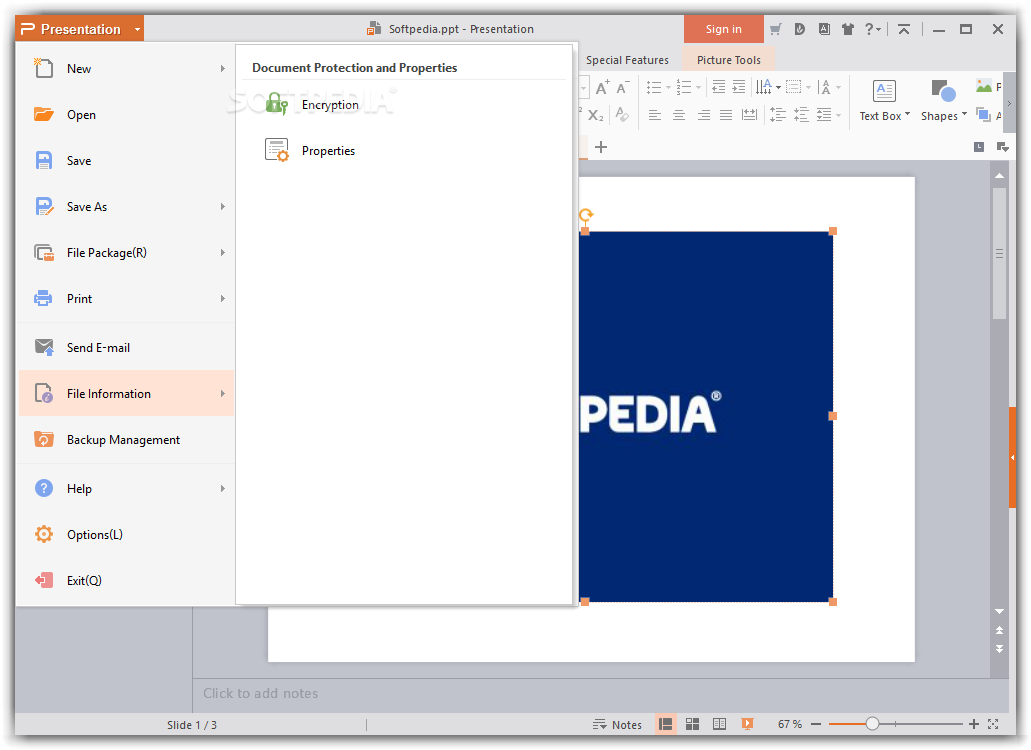This screenshot has width=1031, height=750.
Task: Click zoom in plus button
Action: click(x=974, y=724)
